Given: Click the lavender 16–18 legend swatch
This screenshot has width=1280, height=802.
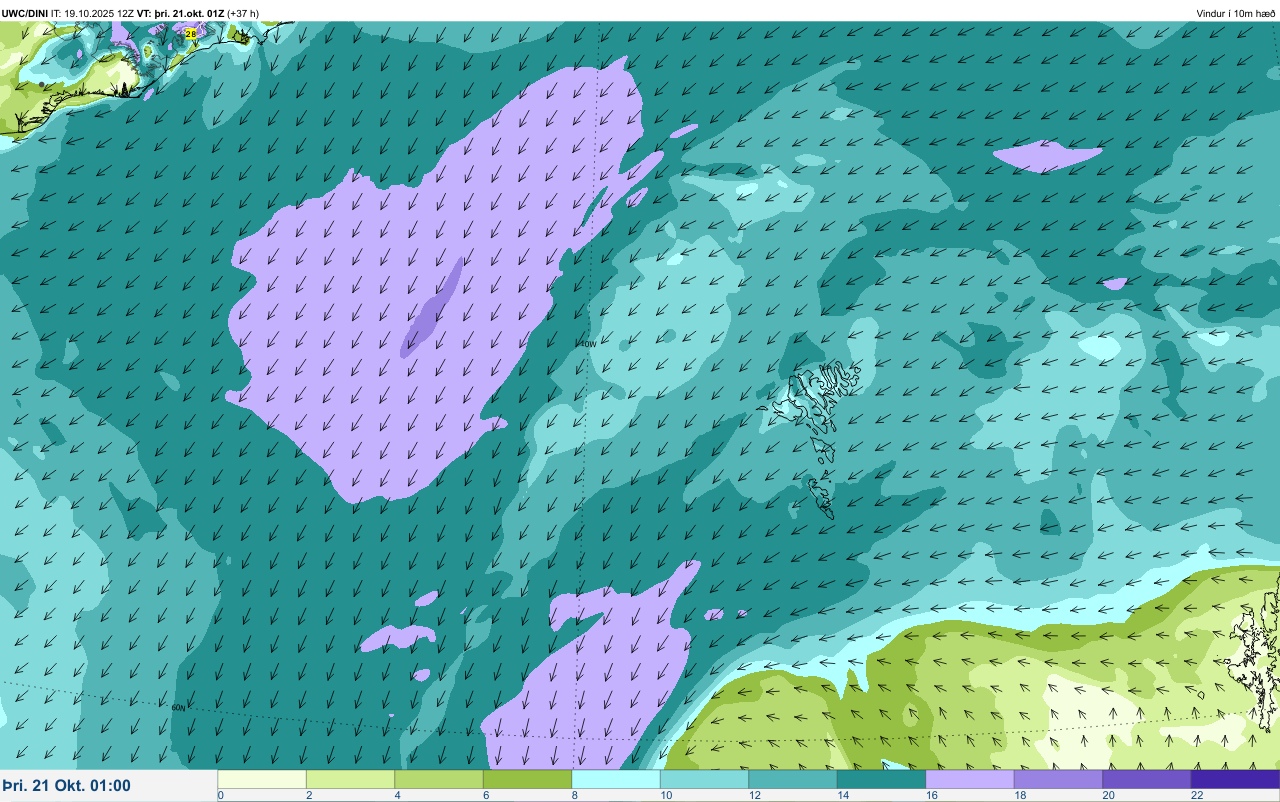Looking at the screenshot, I should point(970,779).
